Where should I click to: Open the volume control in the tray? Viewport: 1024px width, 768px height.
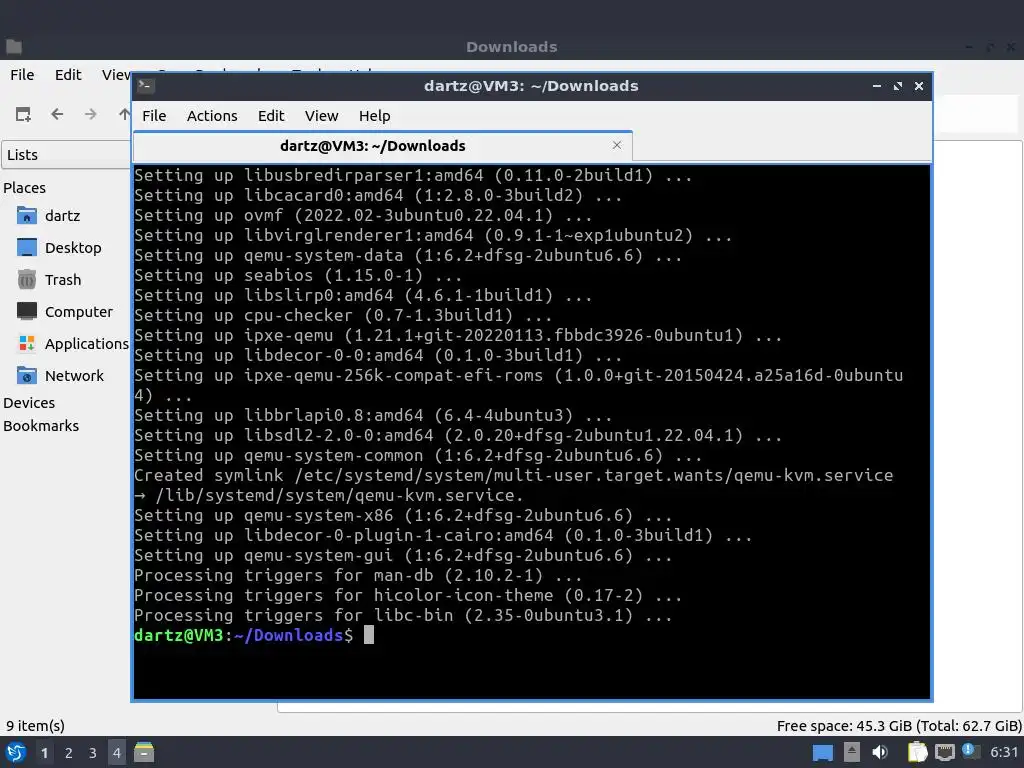point(880,752)
